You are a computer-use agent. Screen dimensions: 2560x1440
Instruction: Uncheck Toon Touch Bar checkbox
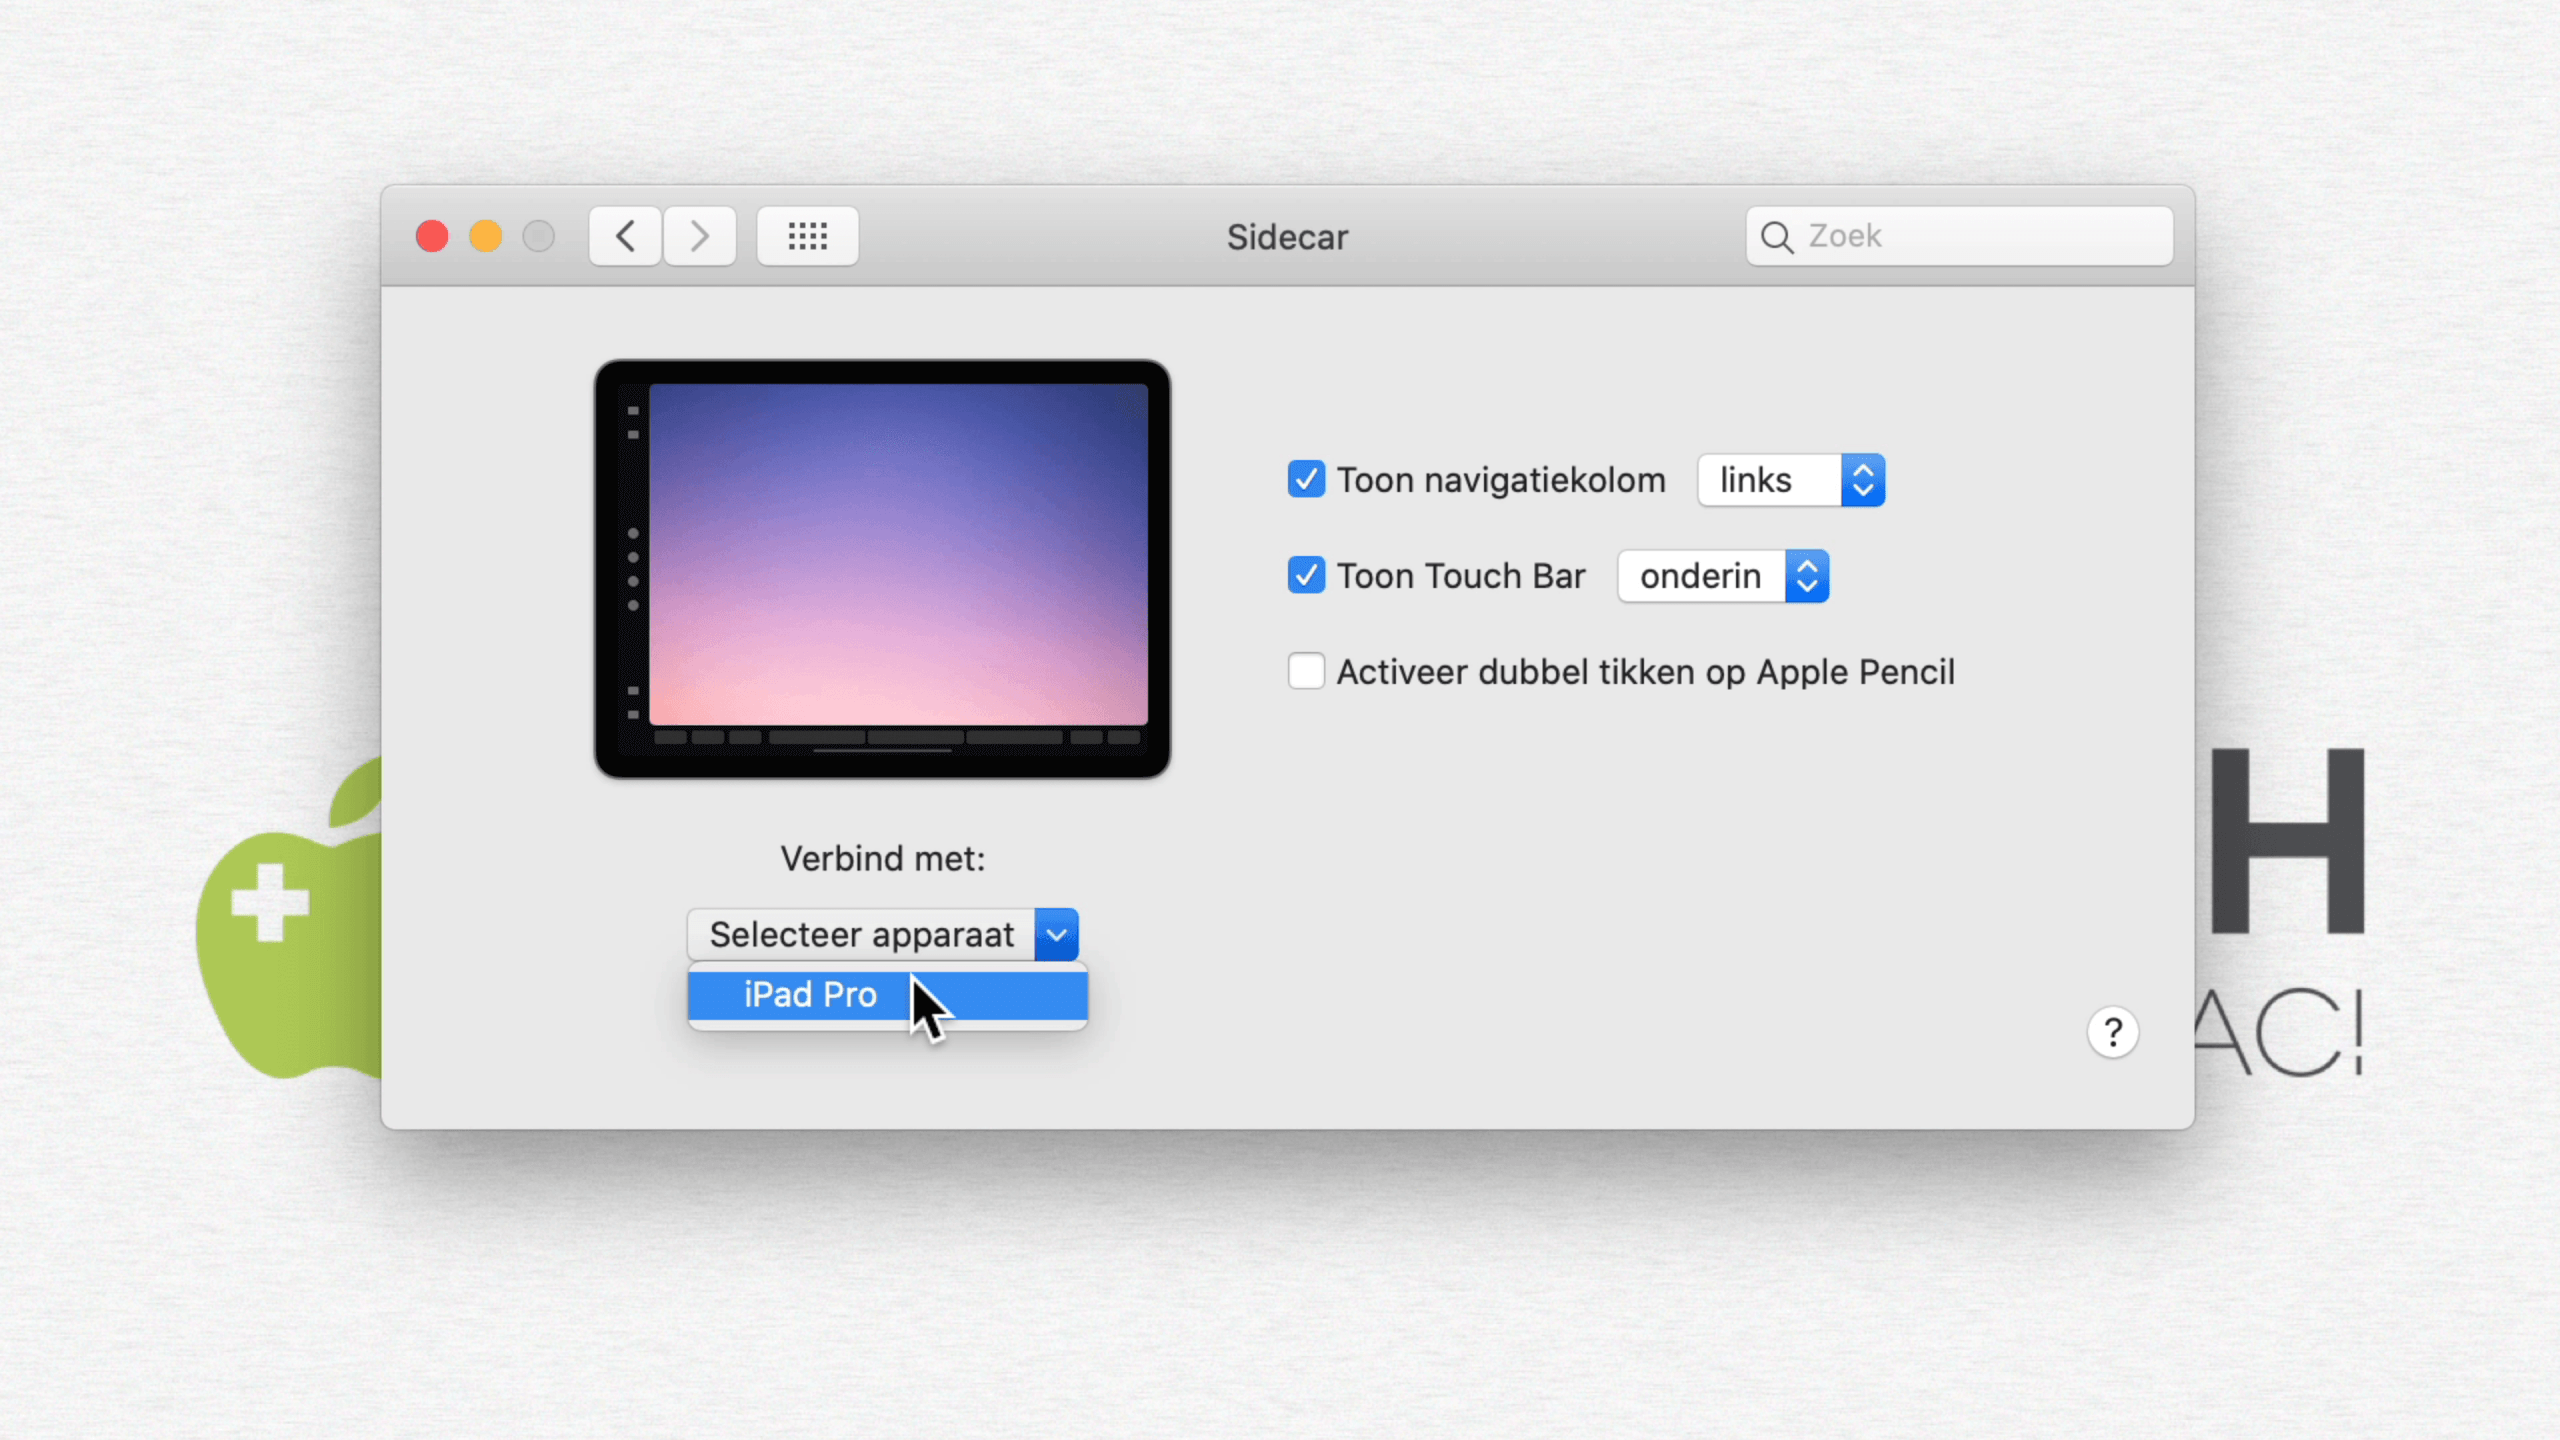click(1306, 575)
